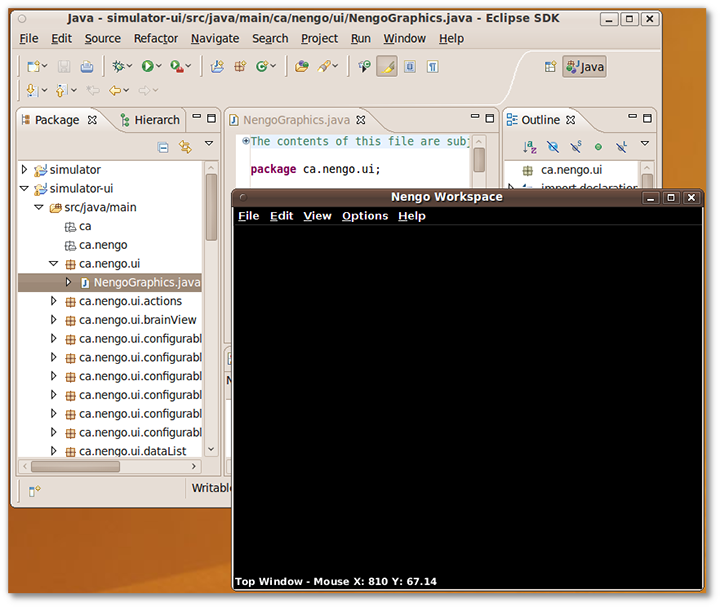Select the Java perspective button
Image resolution: width=720 pixels, height=607 pixels.
(585, 67)
